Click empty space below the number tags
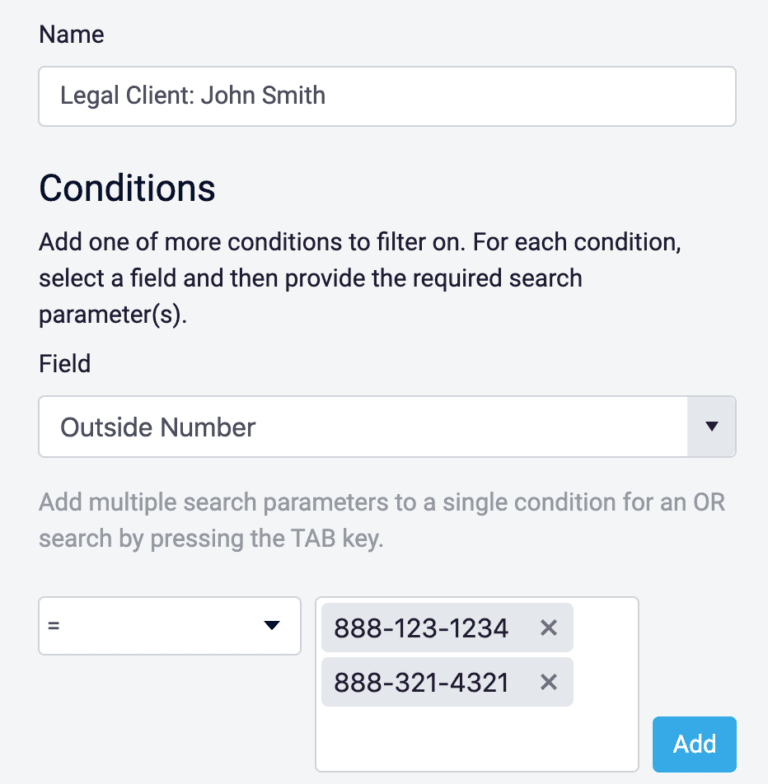Image resolution: width=768 pixels, height=784 pixels. pos(476,741)
